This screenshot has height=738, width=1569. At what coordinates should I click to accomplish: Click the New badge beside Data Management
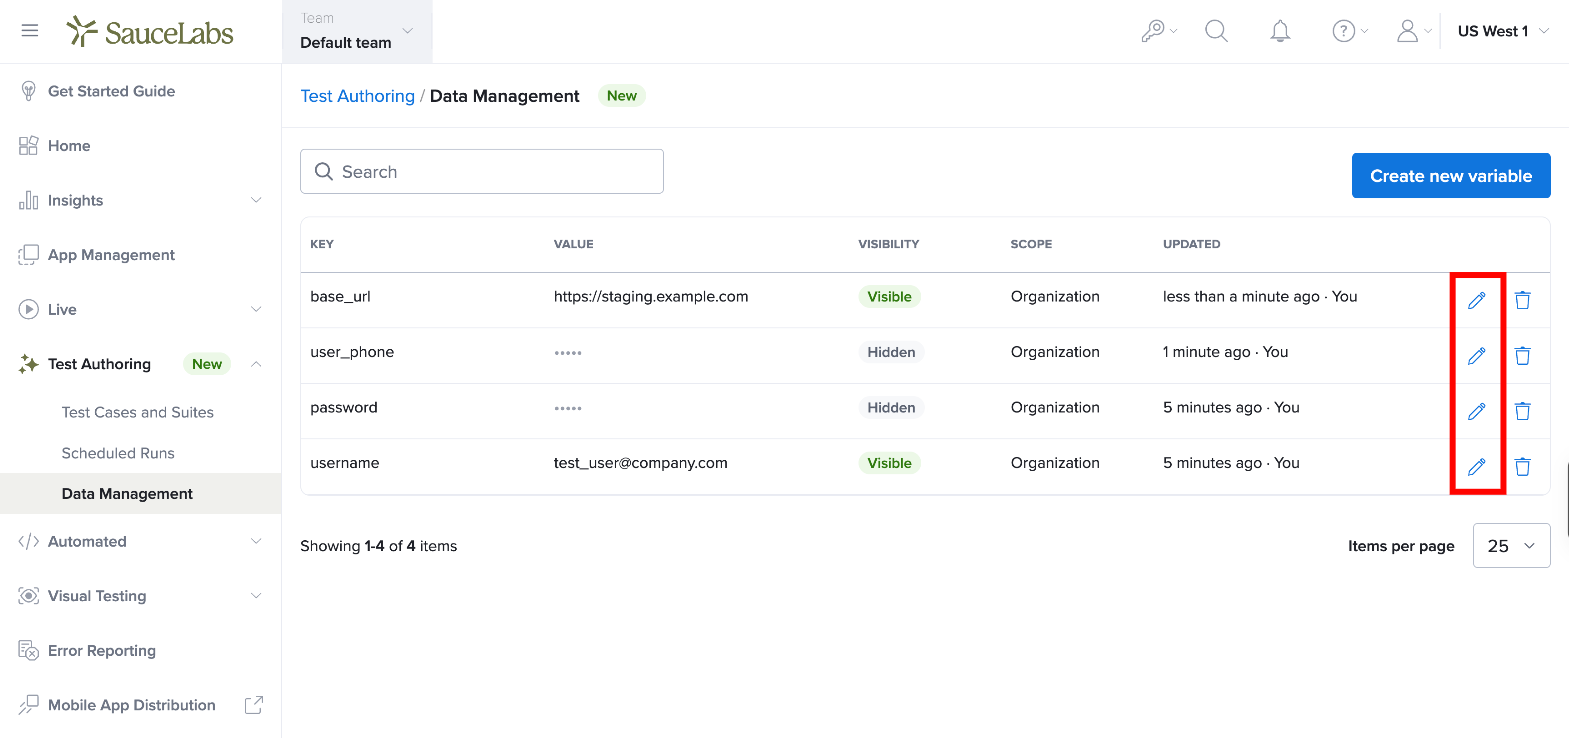622,96
